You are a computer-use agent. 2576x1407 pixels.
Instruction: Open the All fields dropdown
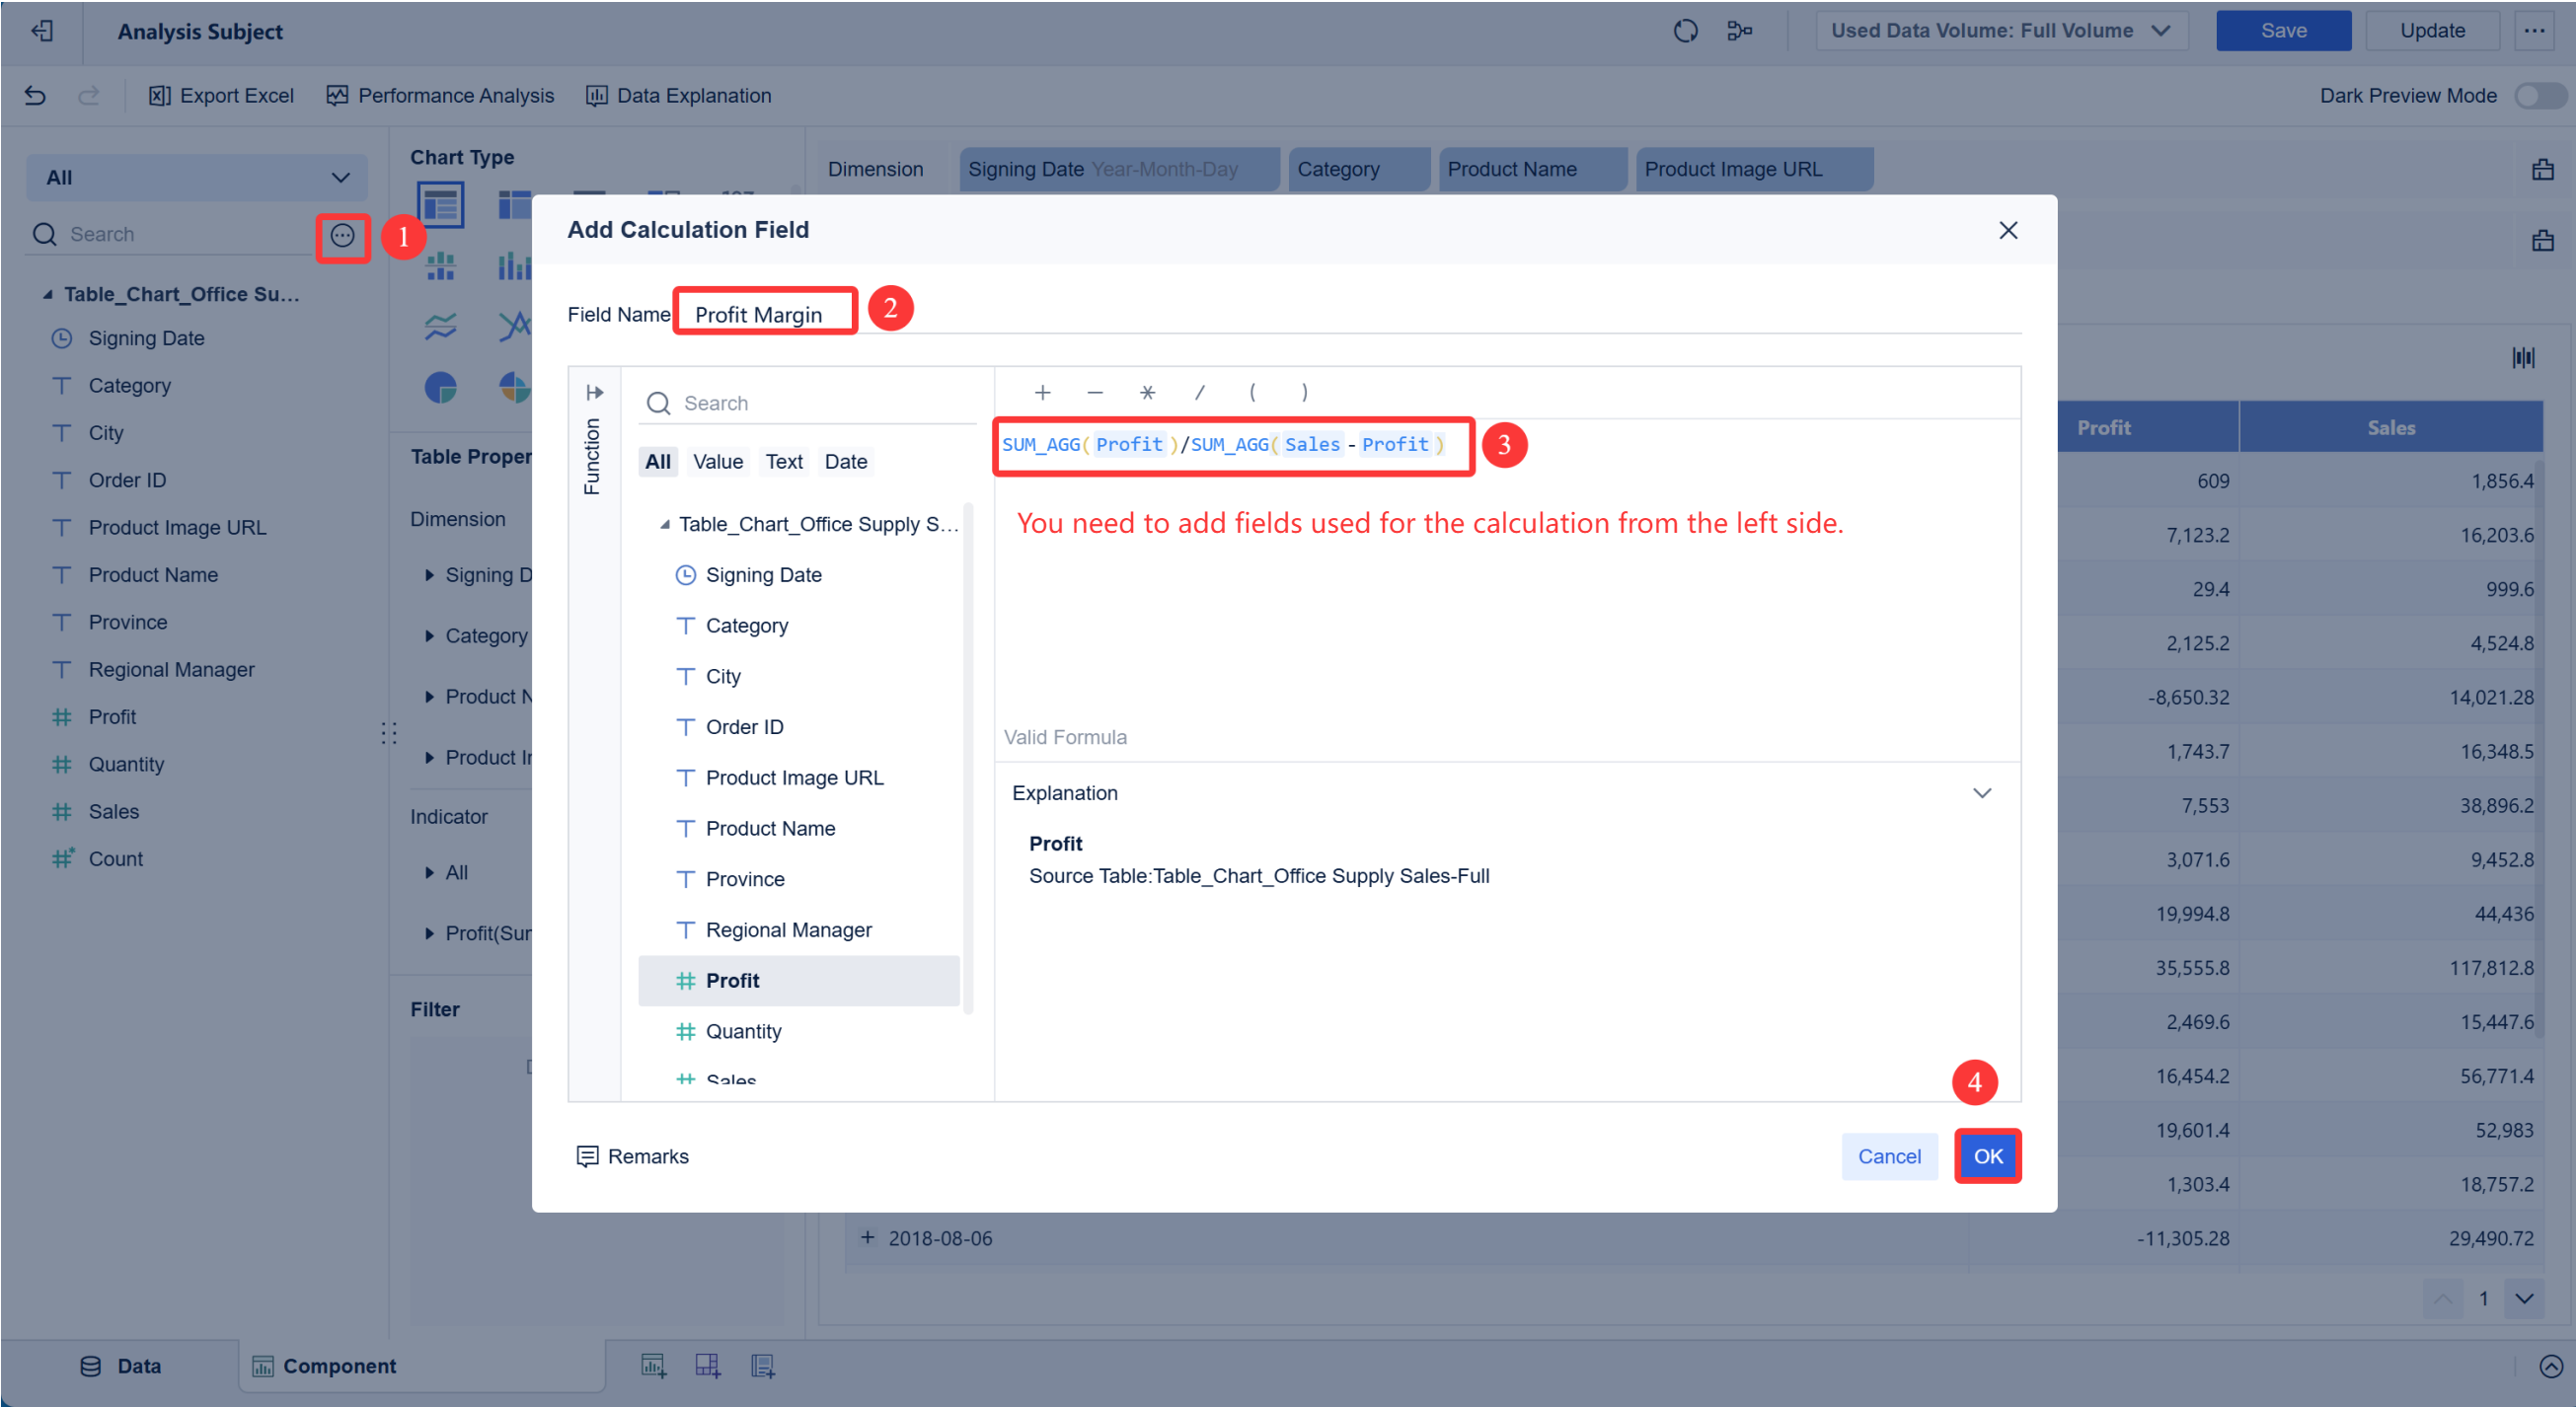tap(197, 177)
